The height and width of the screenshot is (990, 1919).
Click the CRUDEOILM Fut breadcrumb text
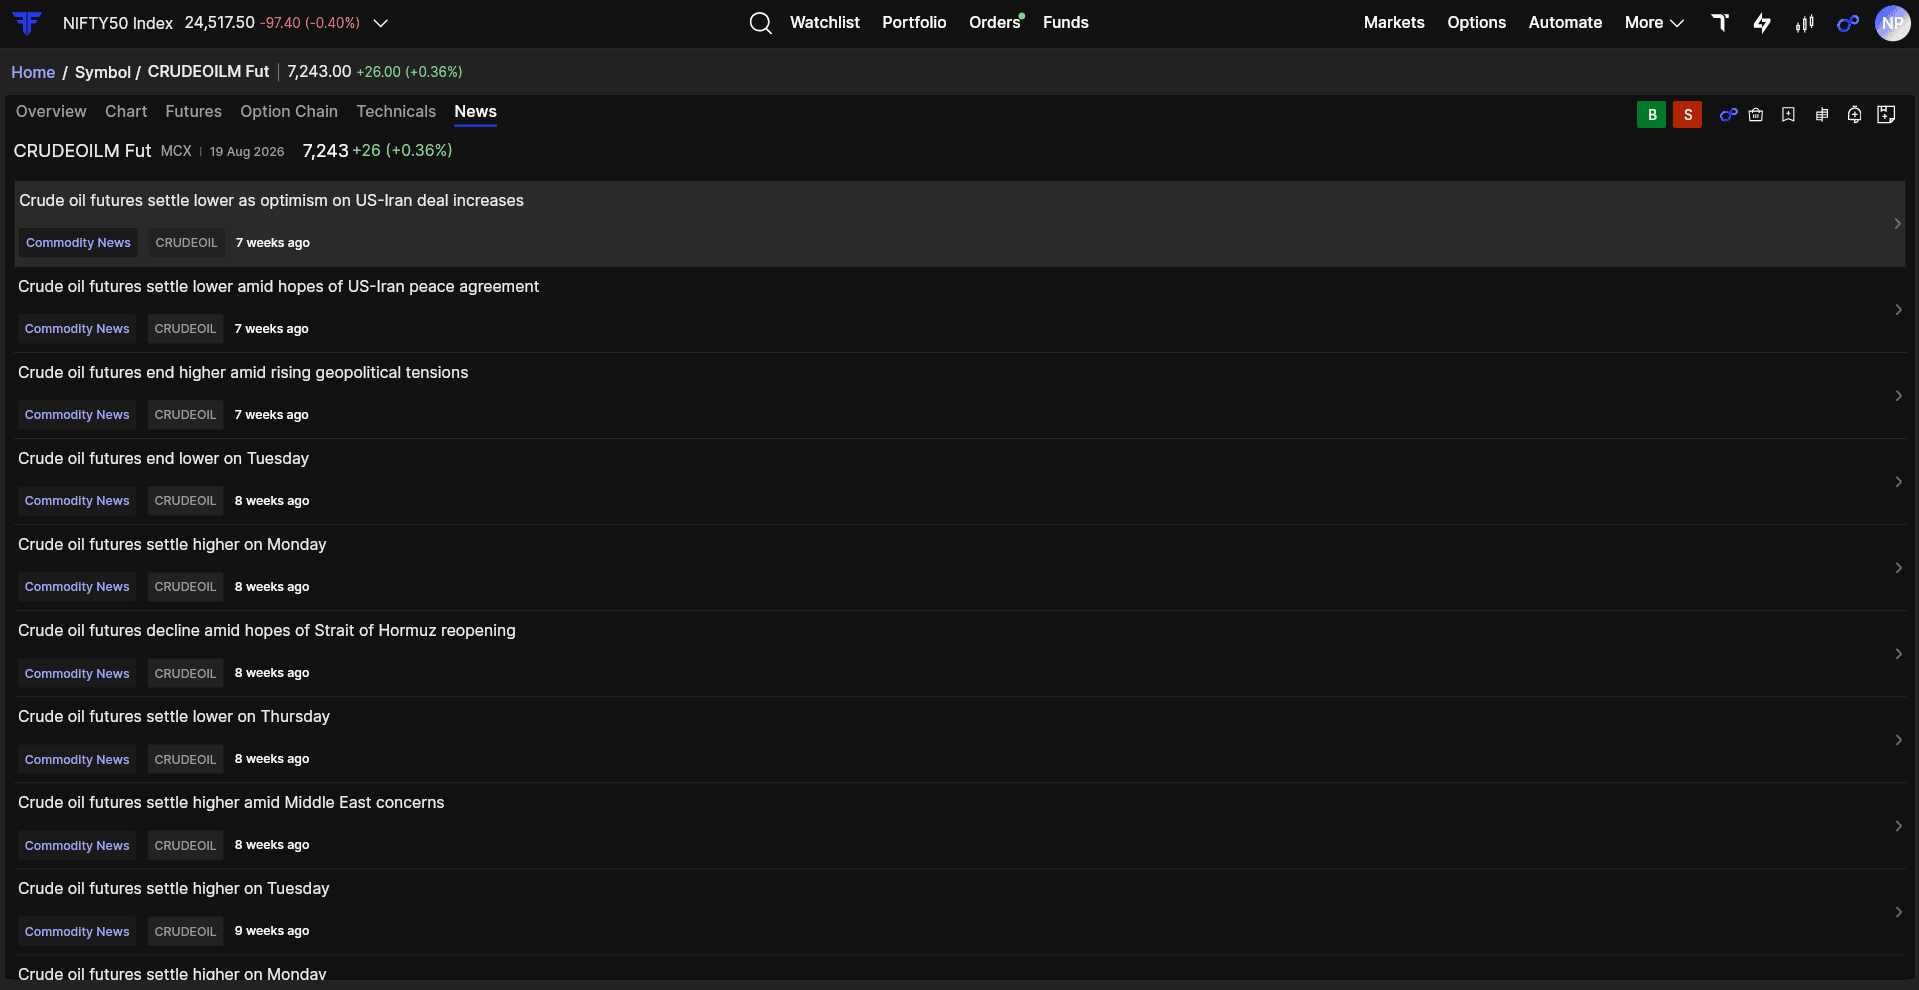[x=208, y=72]
